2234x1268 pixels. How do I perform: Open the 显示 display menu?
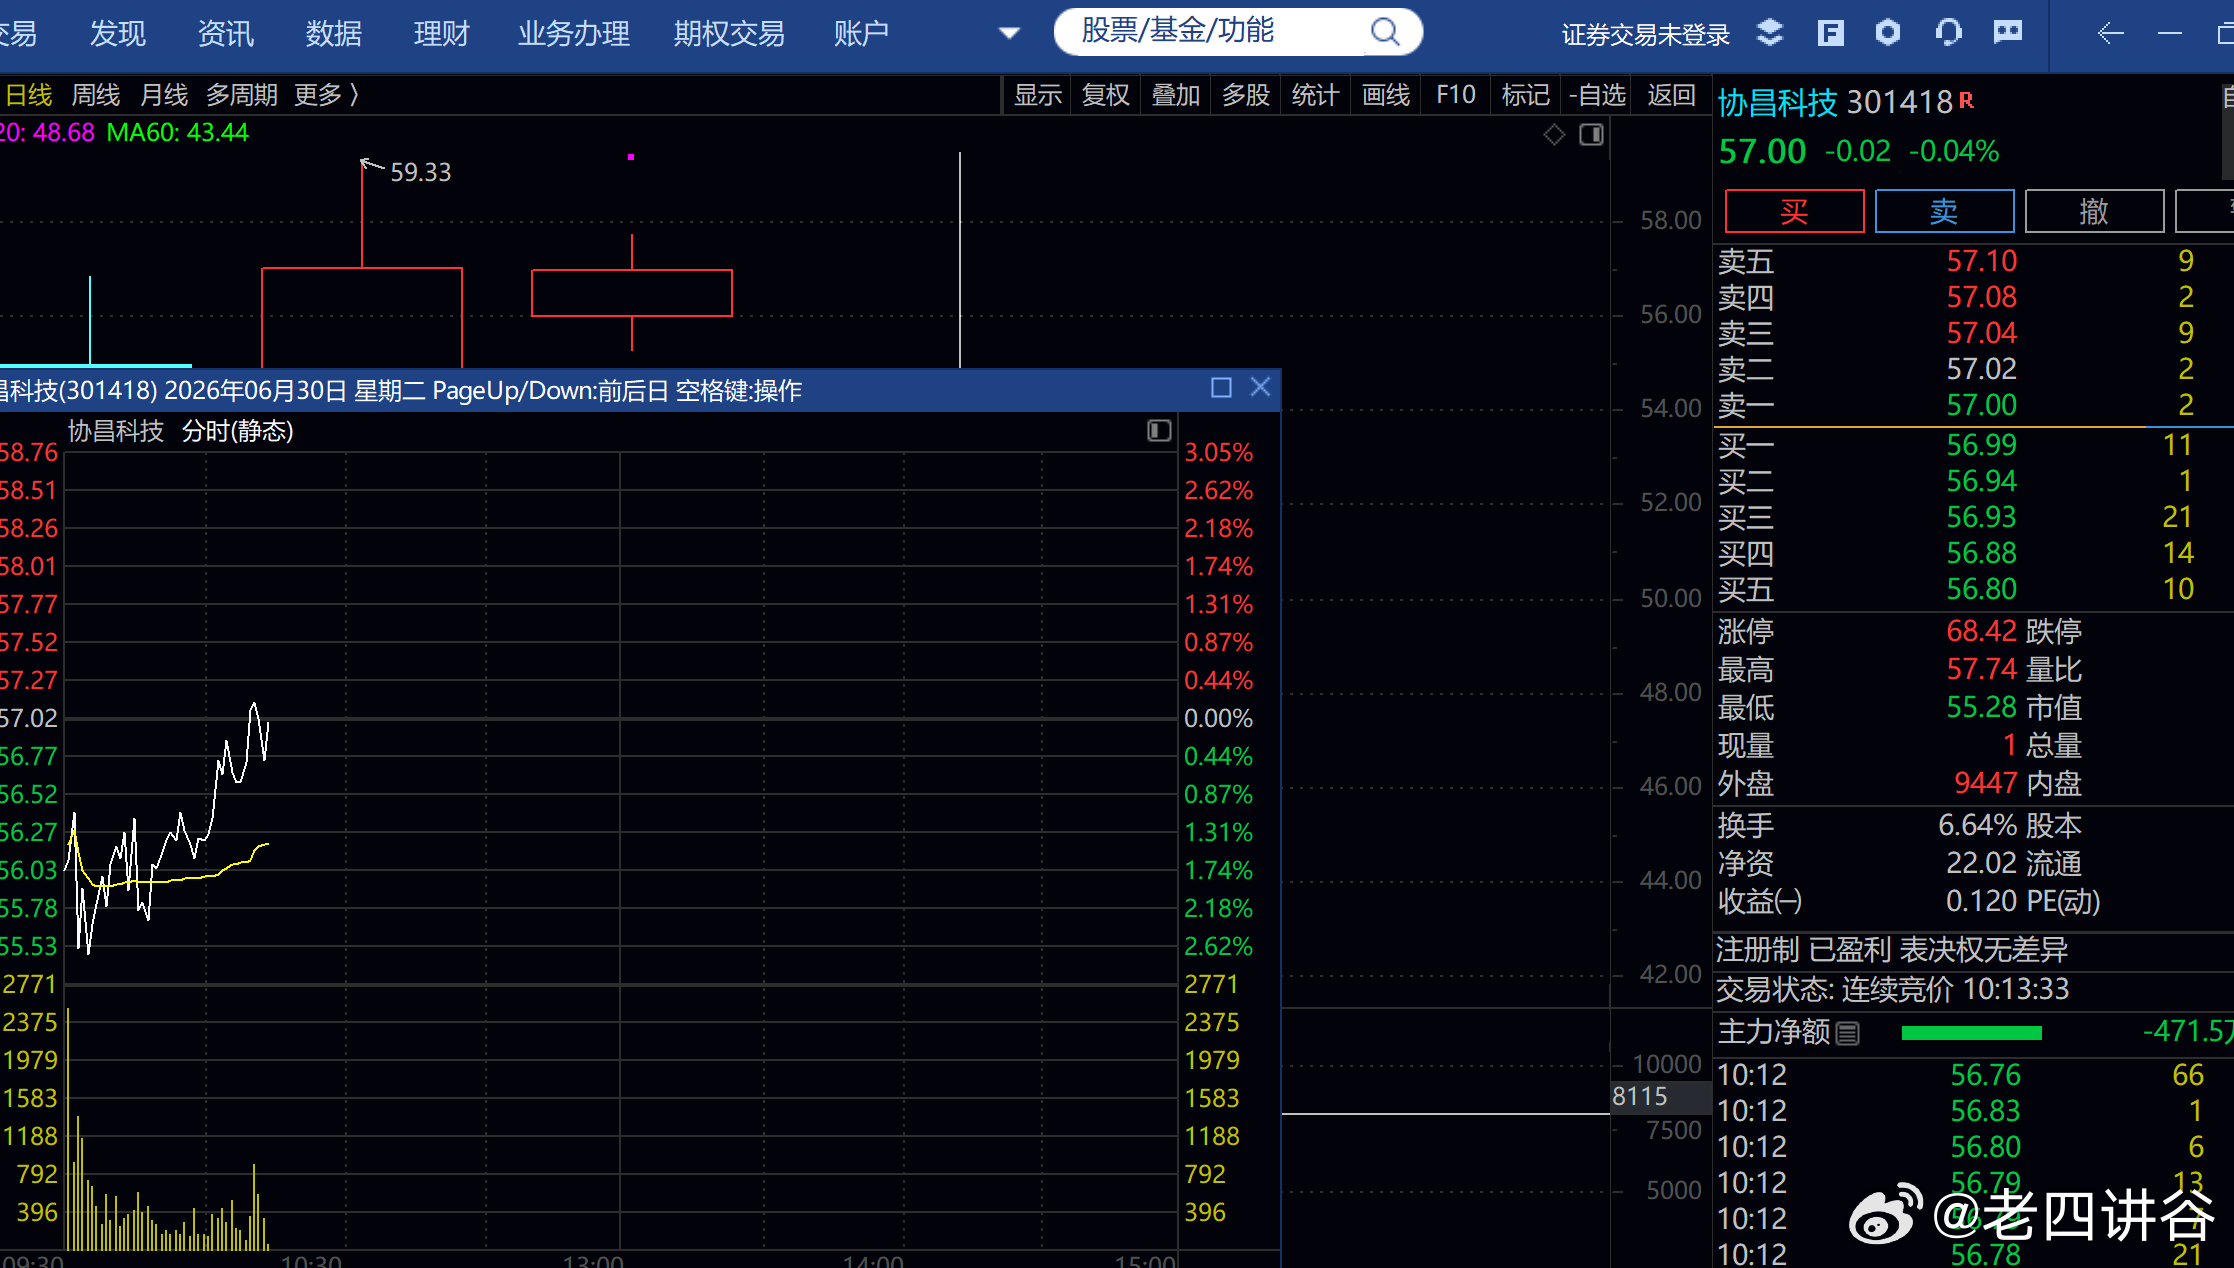[1037, 96]
